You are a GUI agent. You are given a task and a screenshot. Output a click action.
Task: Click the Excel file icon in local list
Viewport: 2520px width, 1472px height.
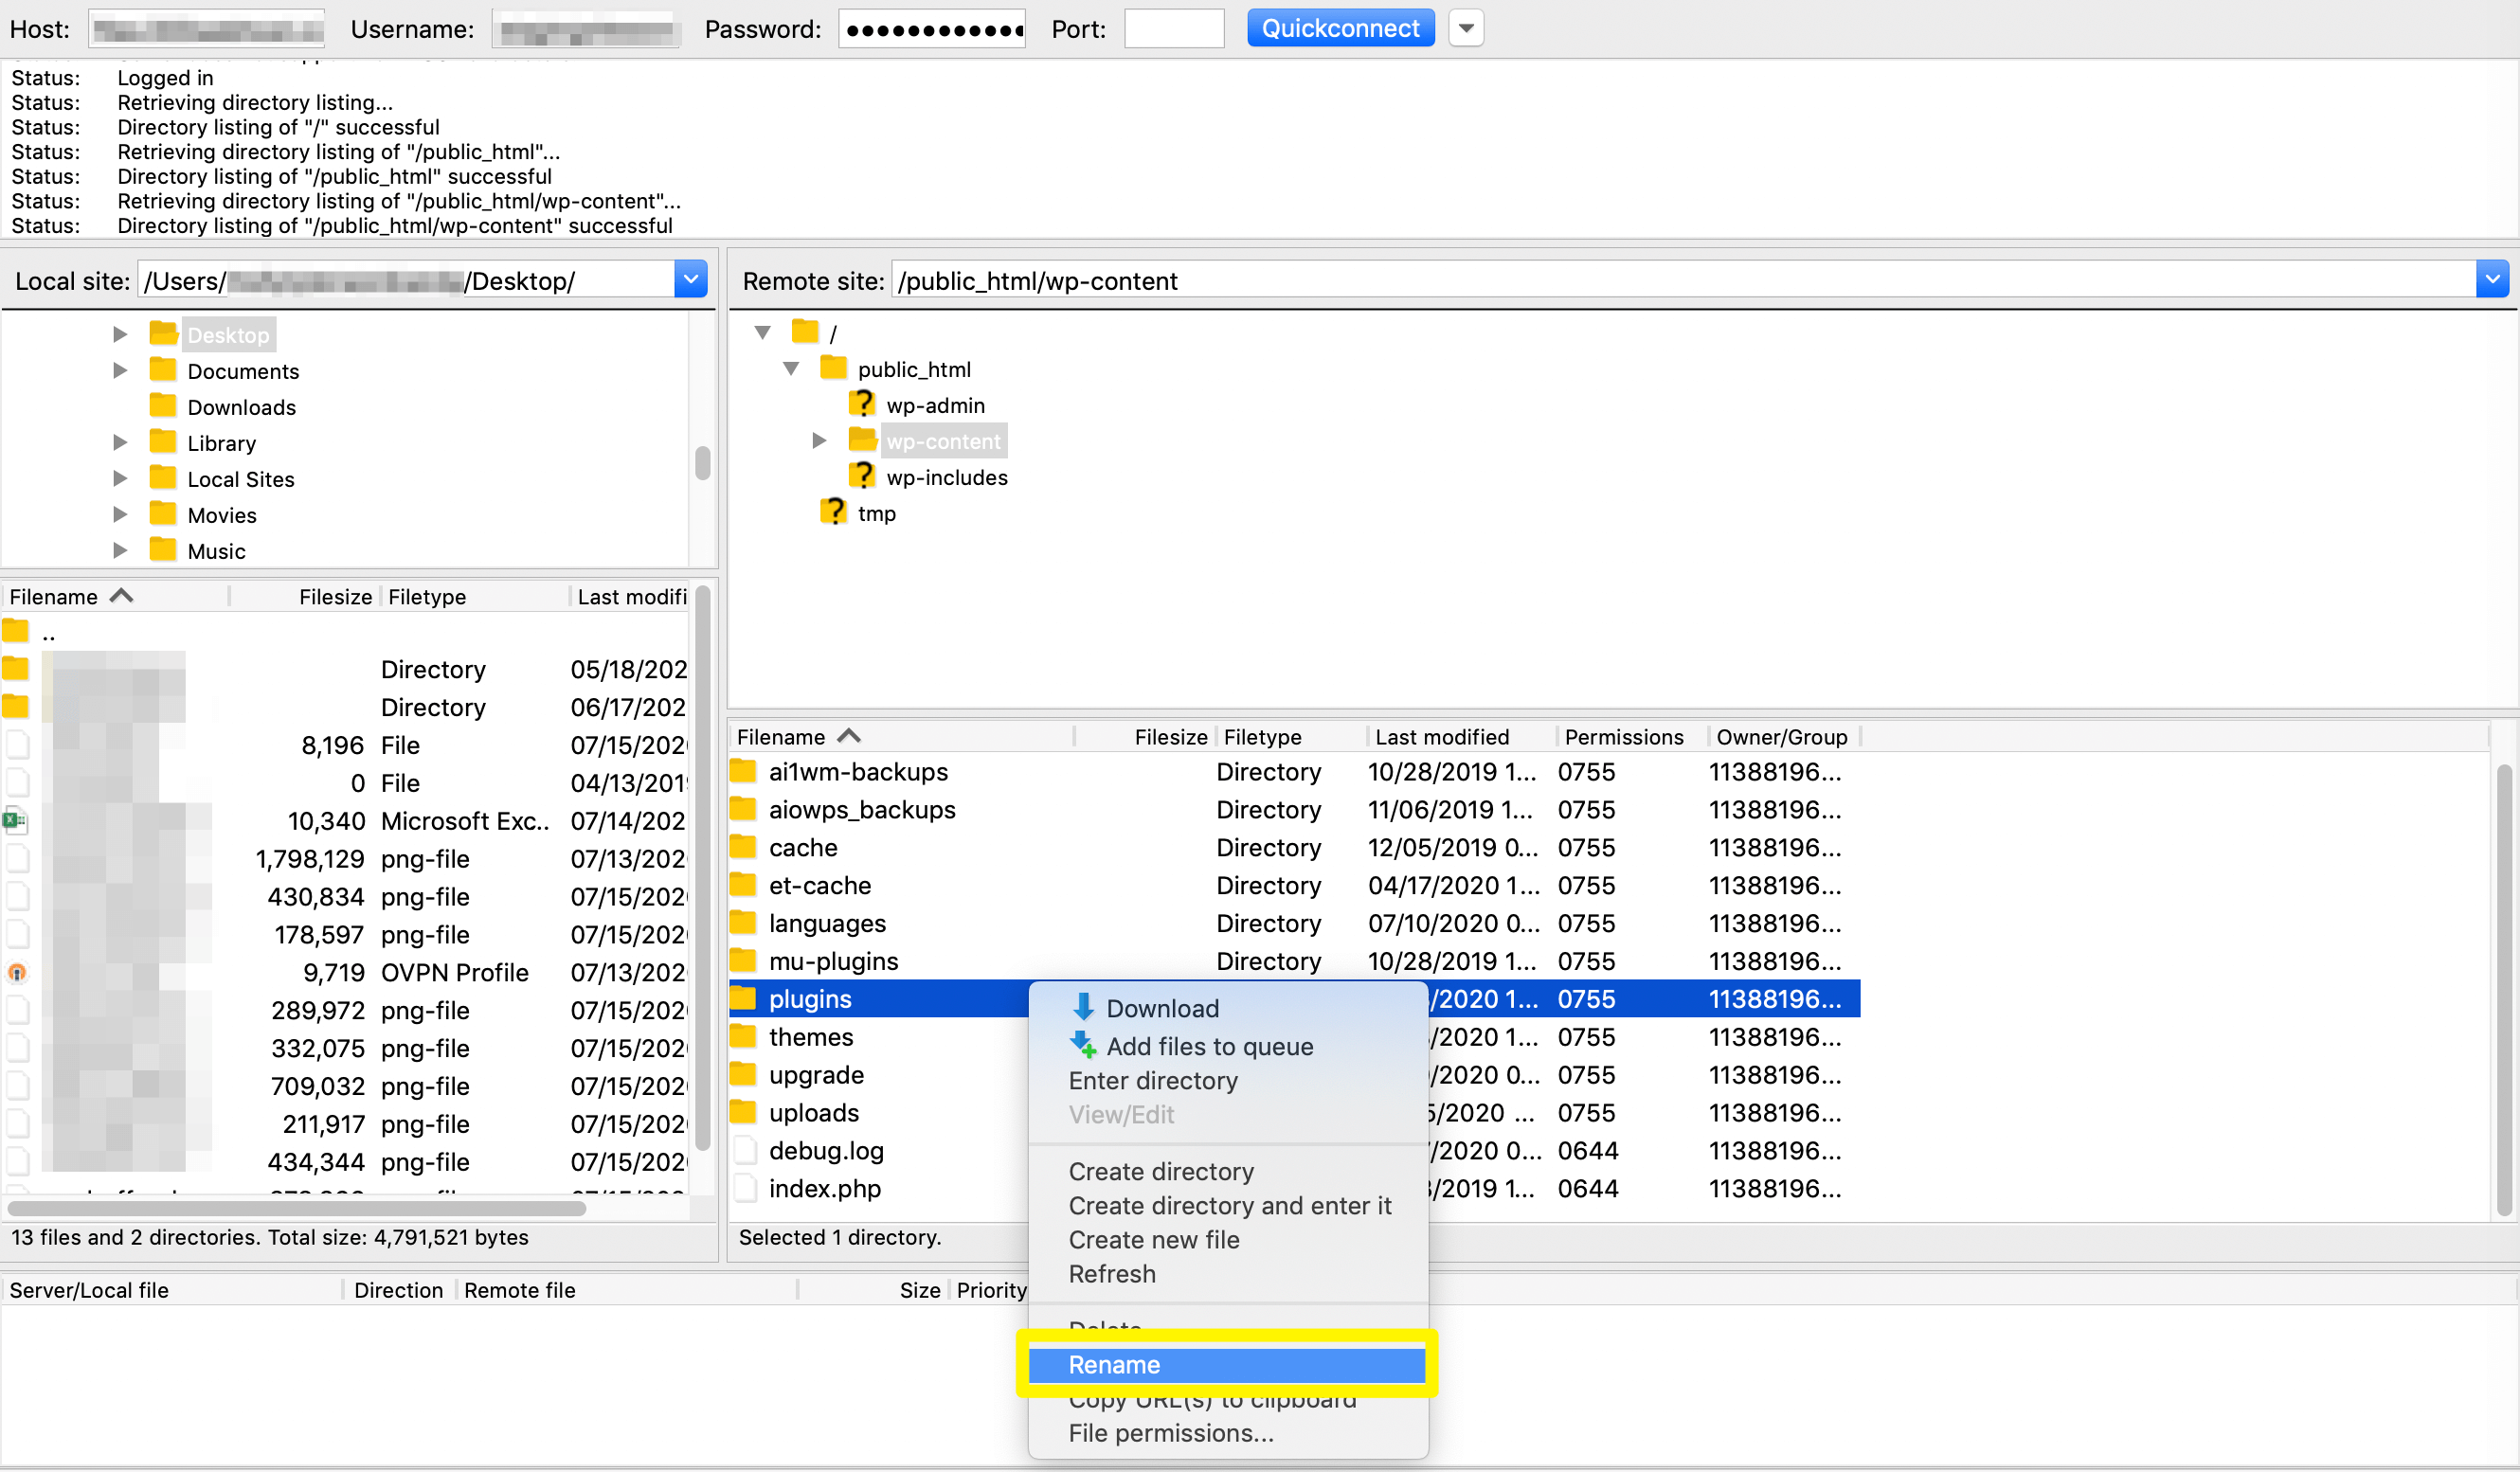coord(15,821)
